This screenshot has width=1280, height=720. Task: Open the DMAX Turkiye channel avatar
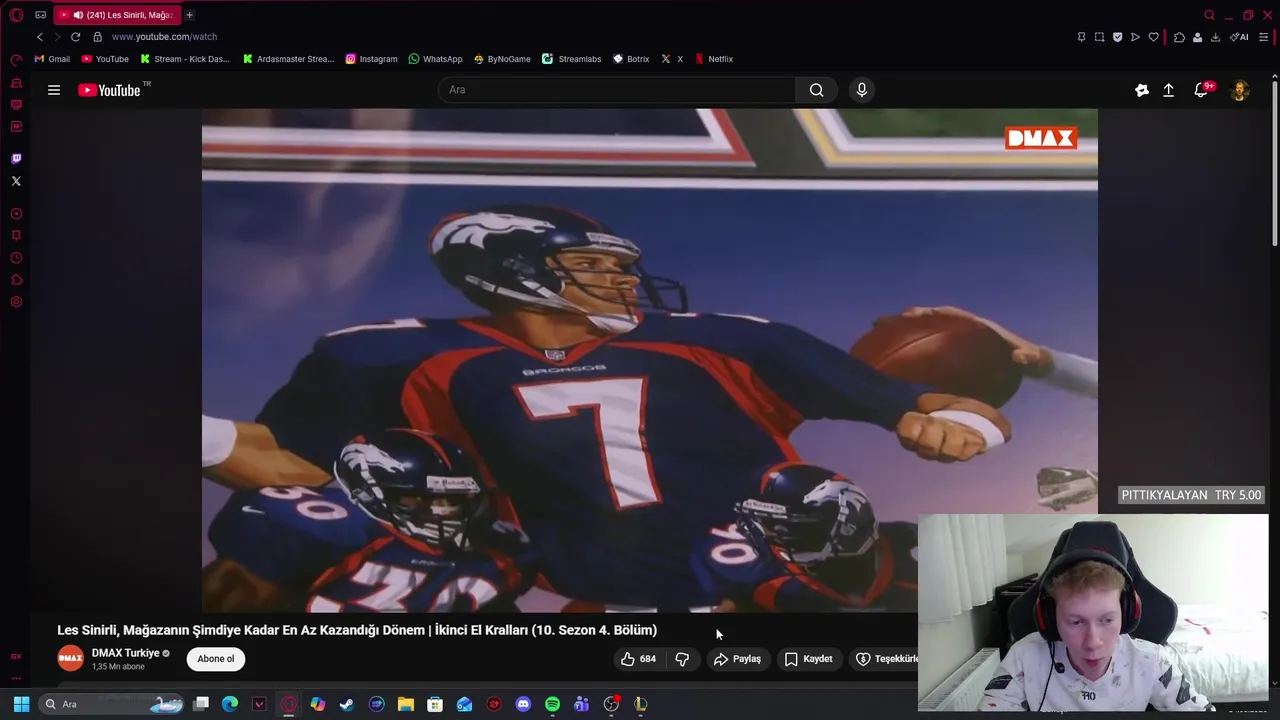pos(70,659)
